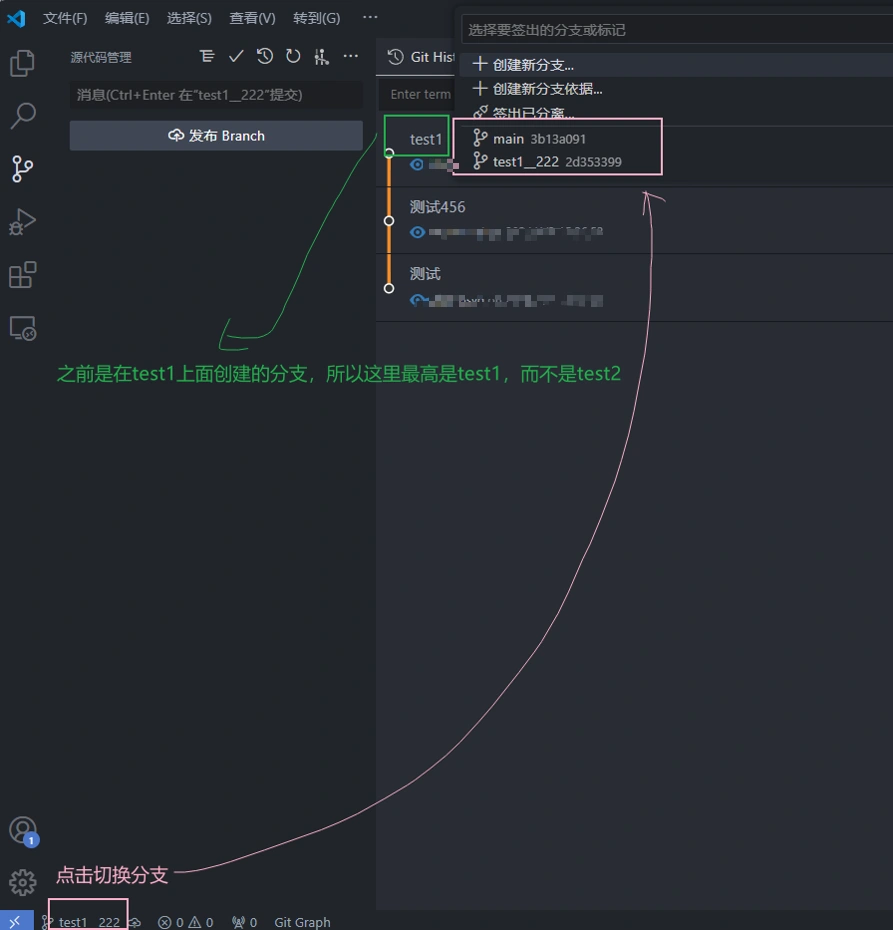Screen dimensions: 893x930
Task: Focus the 选择要签出的分支或标记 input
Action: pyautogui.click(x=677, y=30)
